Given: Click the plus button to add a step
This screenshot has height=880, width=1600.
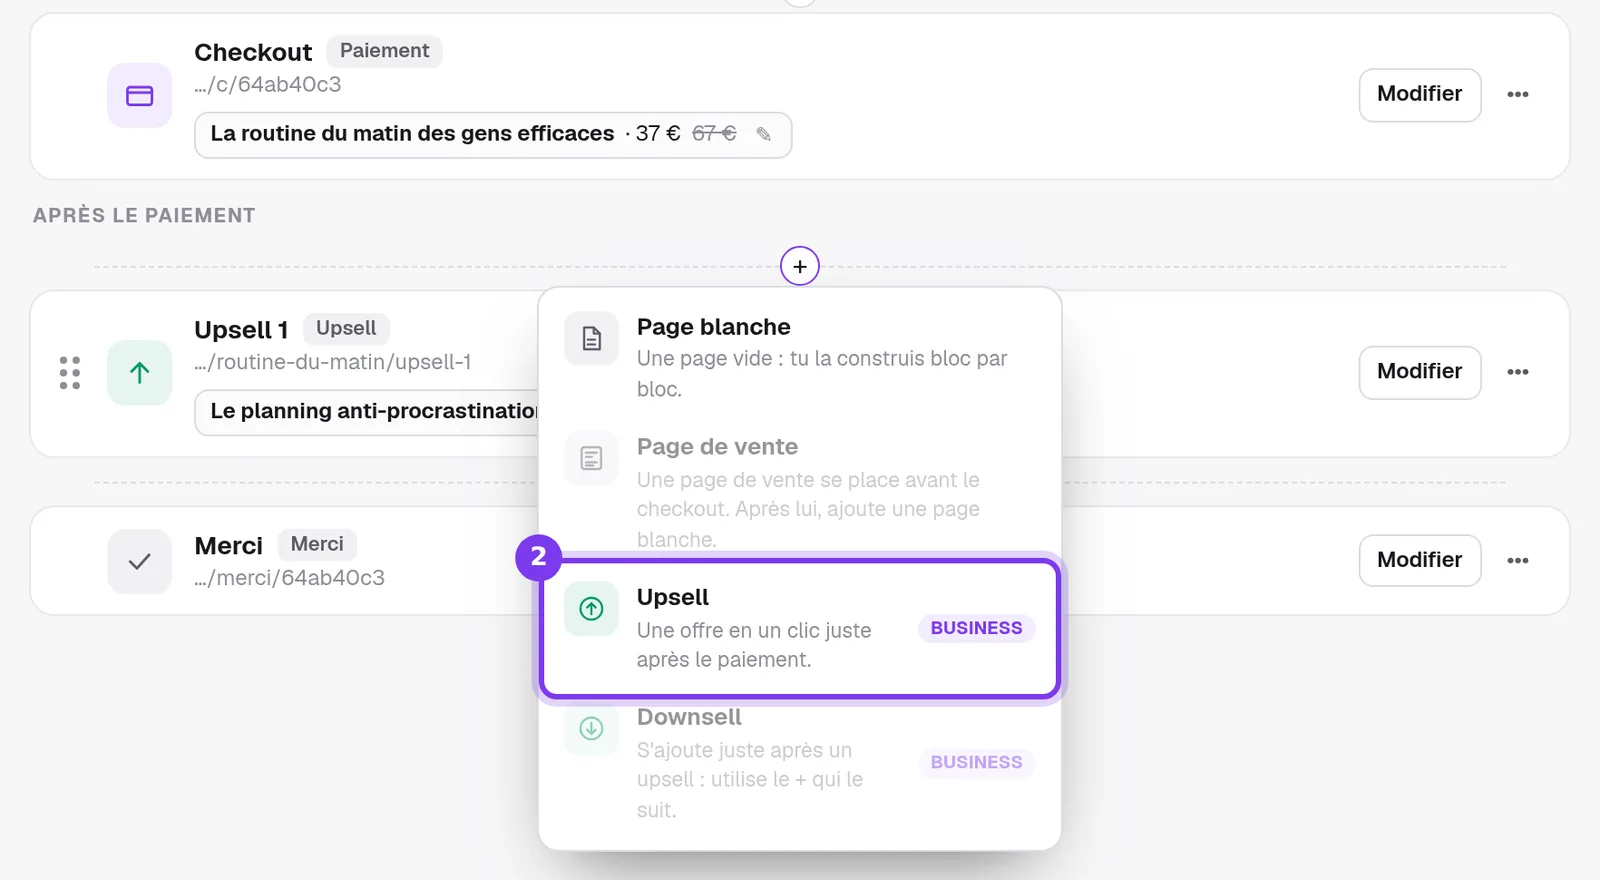Looking at the screenshot, I should (800, 266).
